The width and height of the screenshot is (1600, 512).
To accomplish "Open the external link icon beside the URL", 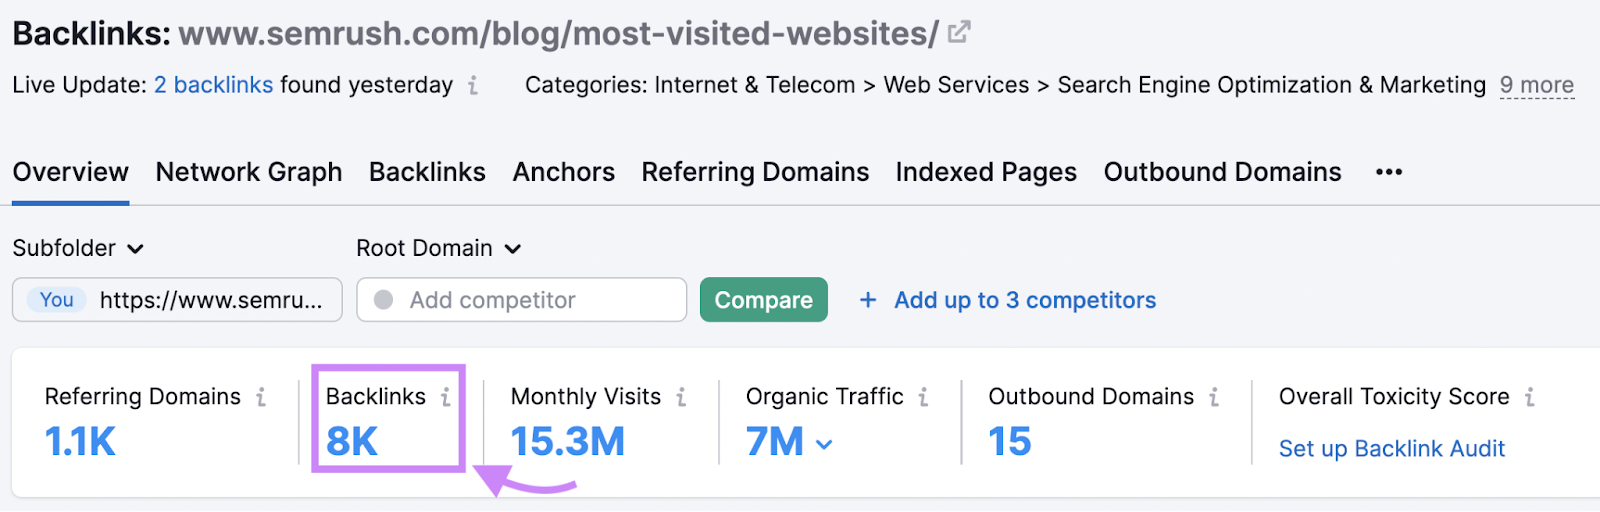I will (958, 33).
